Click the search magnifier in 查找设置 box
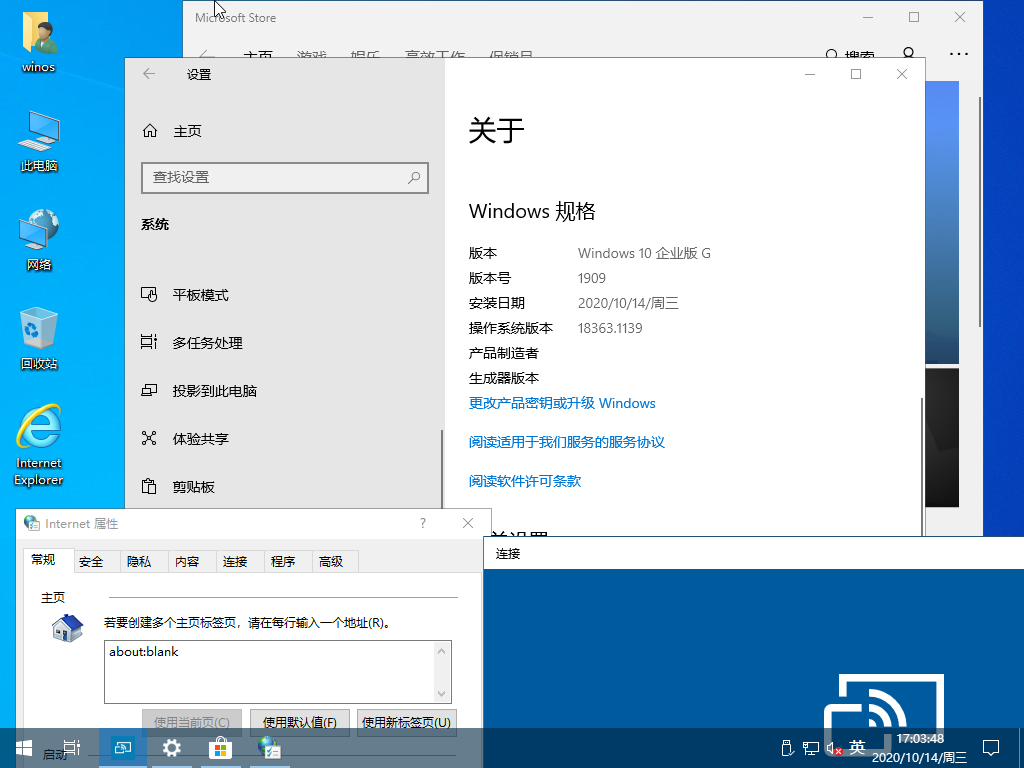The image size is (1024, 768). (x=413, y=178)
